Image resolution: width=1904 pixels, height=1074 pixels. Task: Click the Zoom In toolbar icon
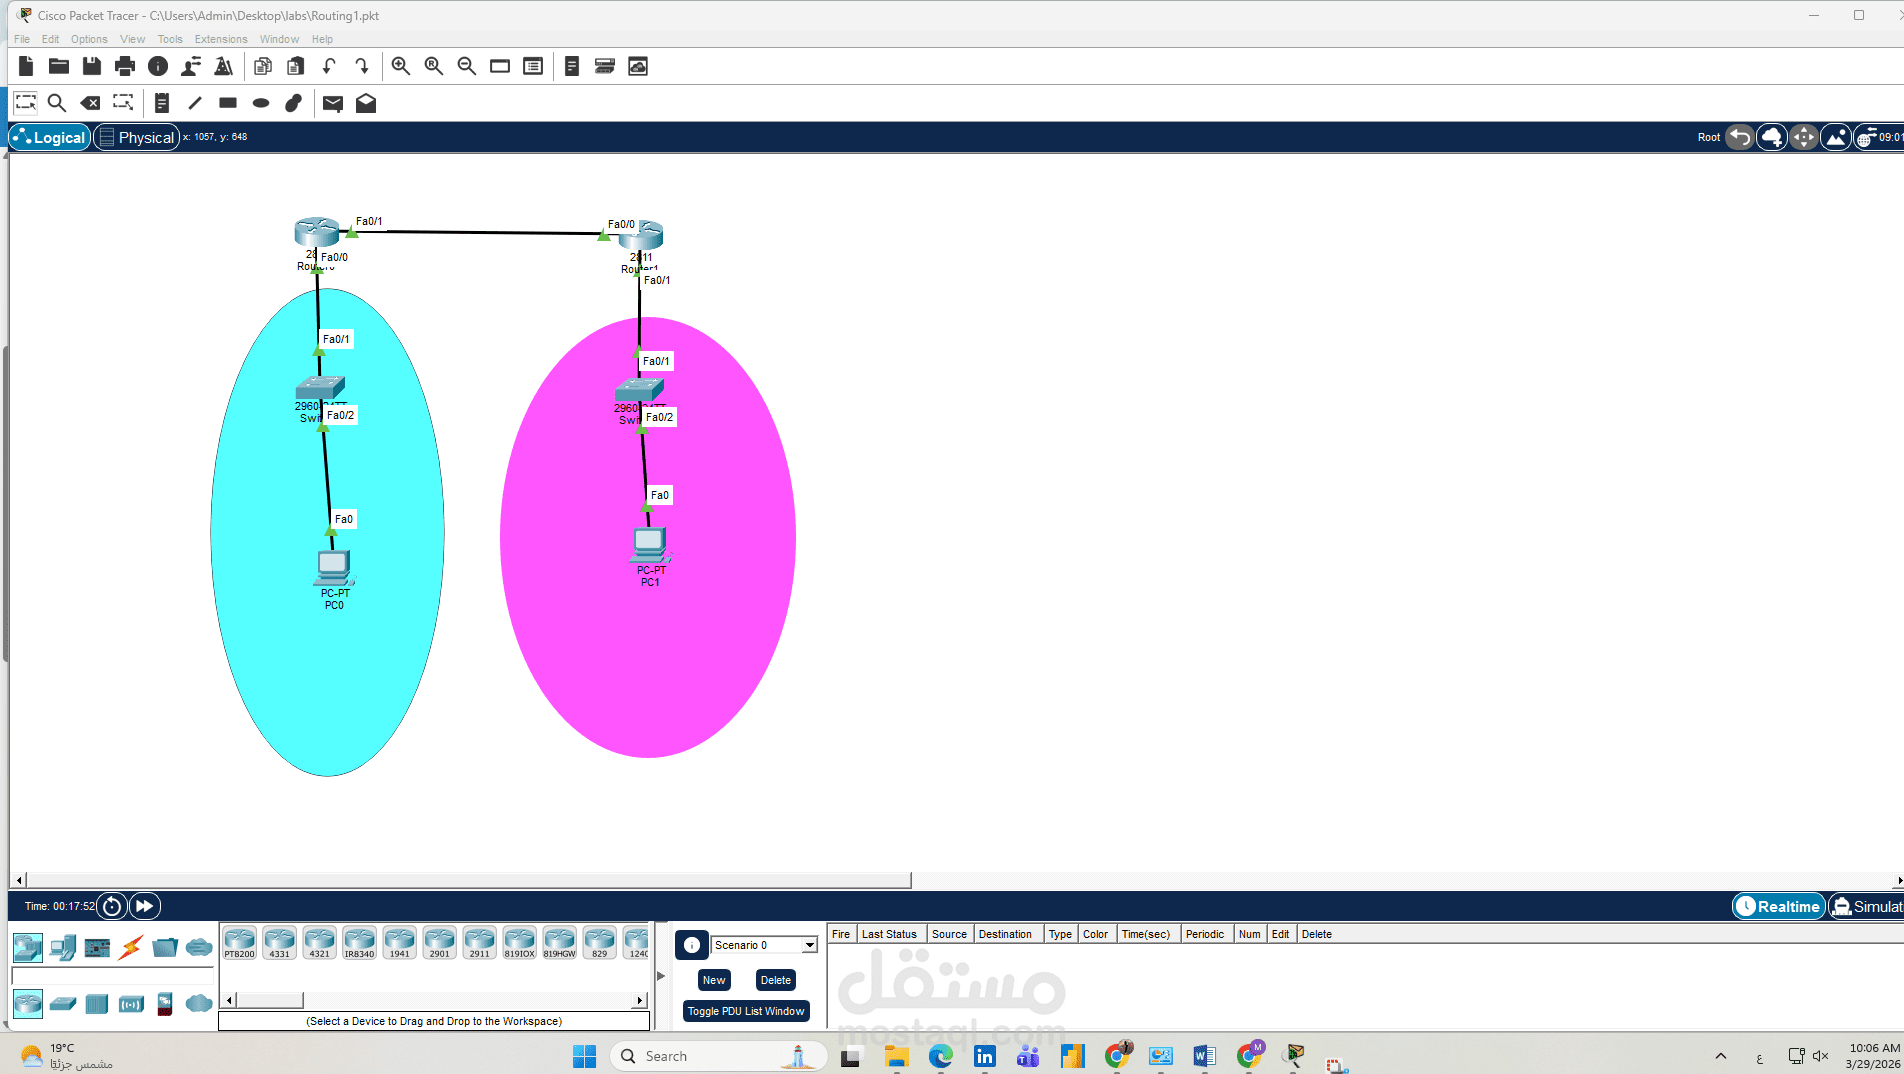click(x=400, y=66)
